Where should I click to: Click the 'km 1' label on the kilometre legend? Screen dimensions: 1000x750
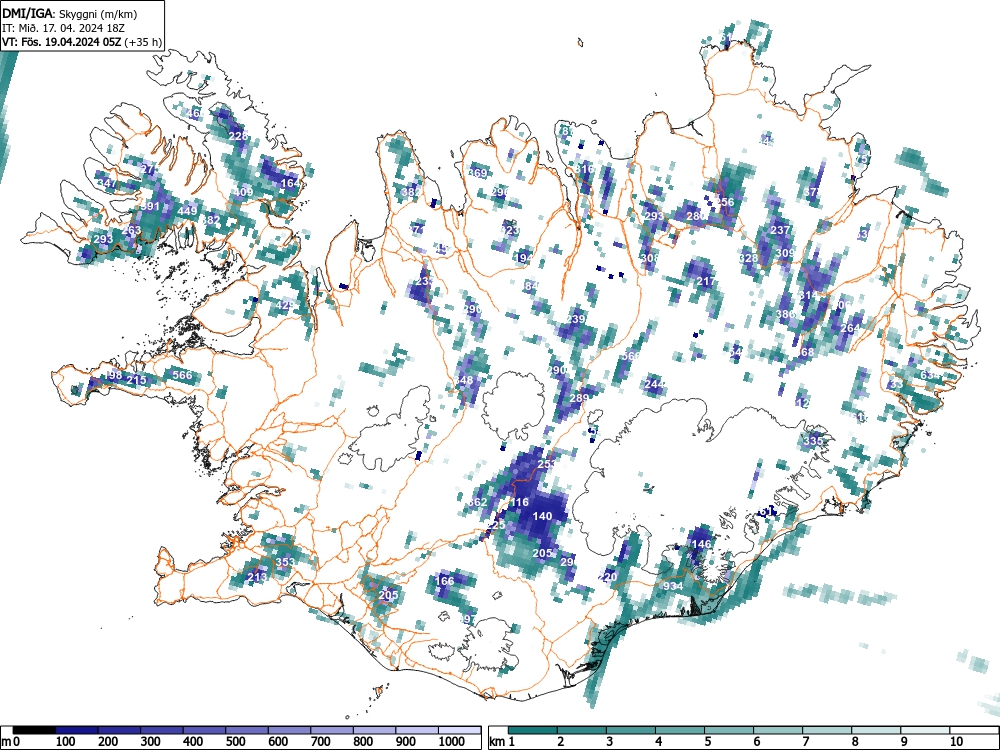point(502,742)
